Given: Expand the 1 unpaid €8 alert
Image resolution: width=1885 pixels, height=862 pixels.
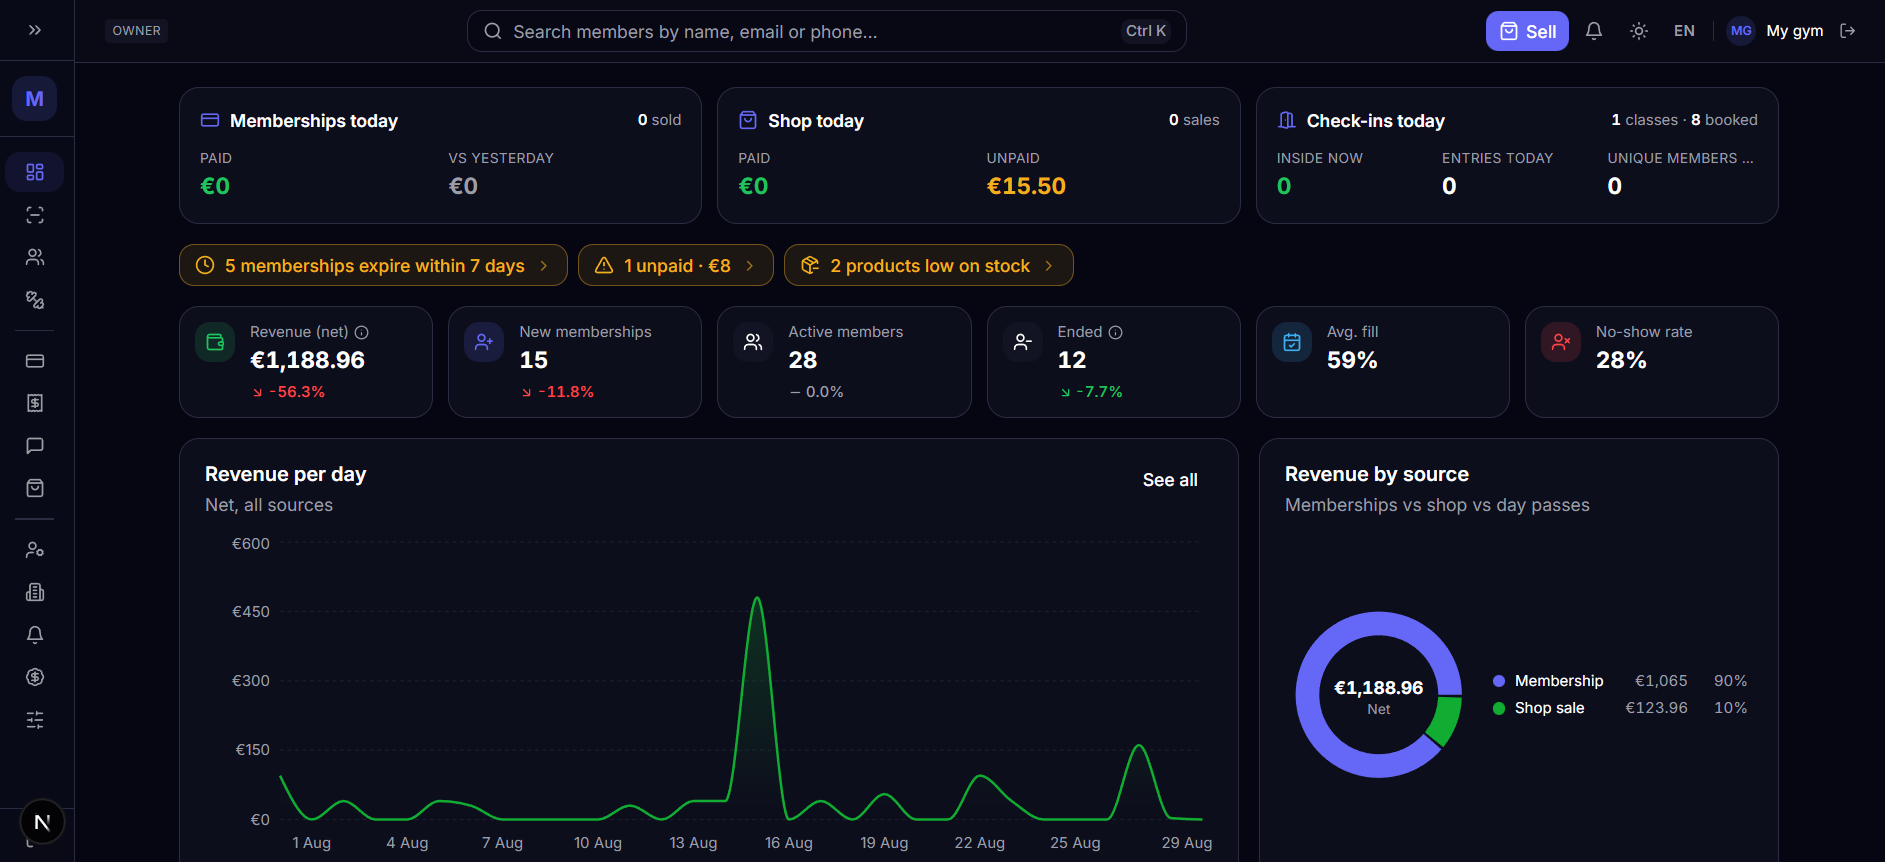Looking at the screenshot, I should click(x=676, y=265).
